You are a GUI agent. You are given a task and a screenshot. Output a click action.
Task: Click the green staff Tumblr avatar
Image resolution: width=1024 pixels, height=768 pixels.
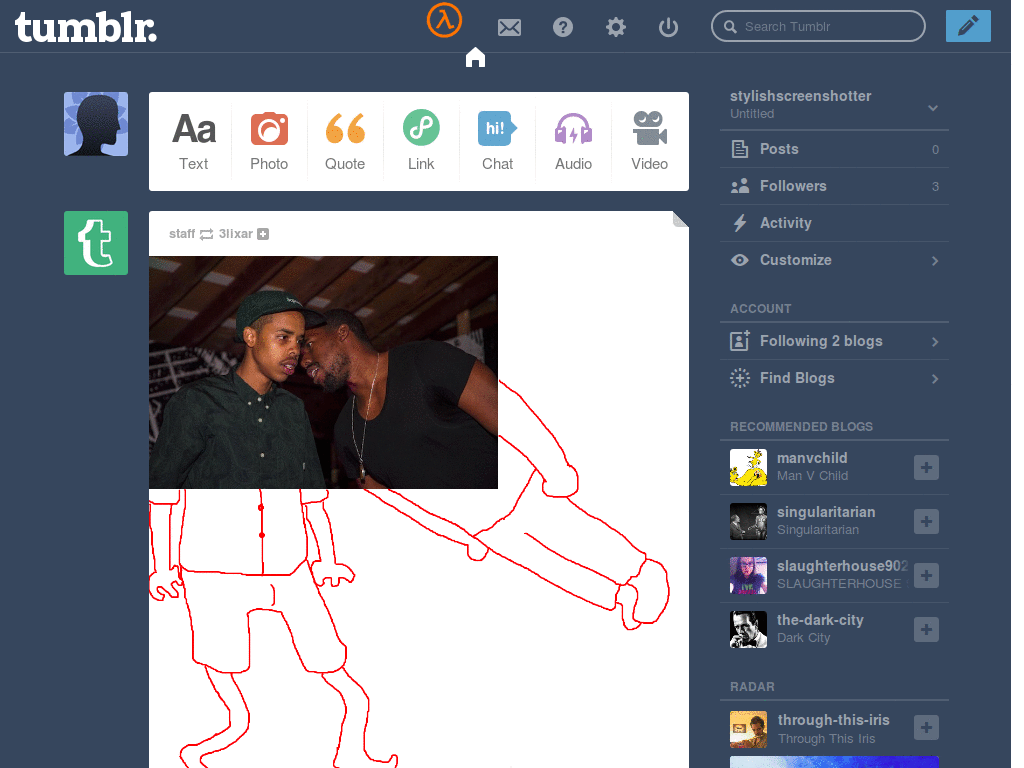tap(96, 243)
